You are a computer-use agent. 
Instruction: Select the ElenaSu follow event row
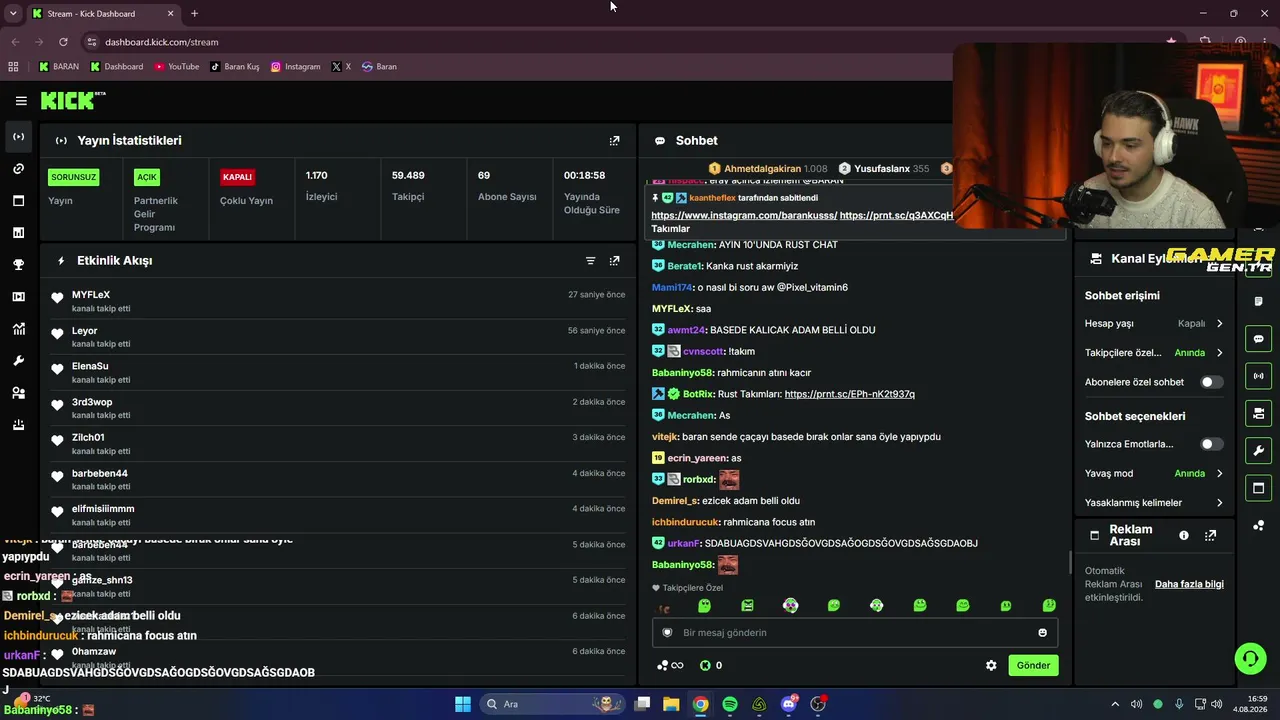point(340,372)
